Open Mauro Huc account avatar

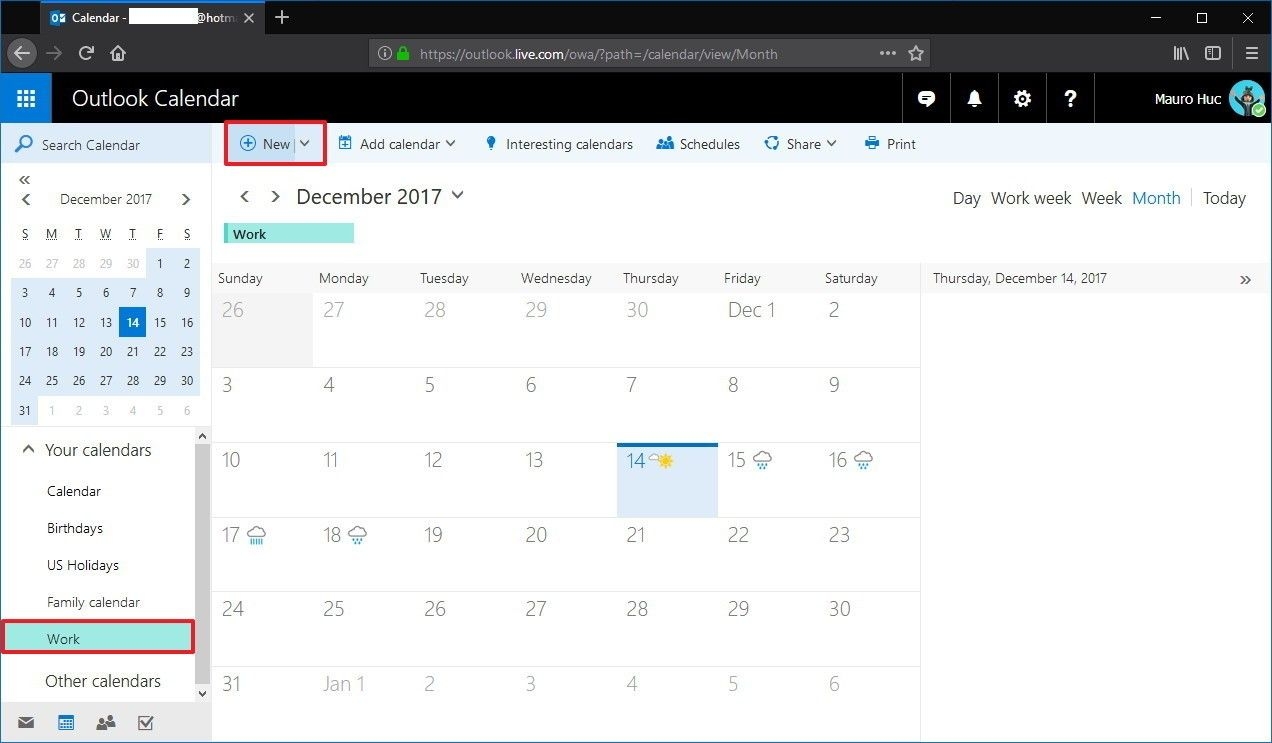pos(1247,99)
